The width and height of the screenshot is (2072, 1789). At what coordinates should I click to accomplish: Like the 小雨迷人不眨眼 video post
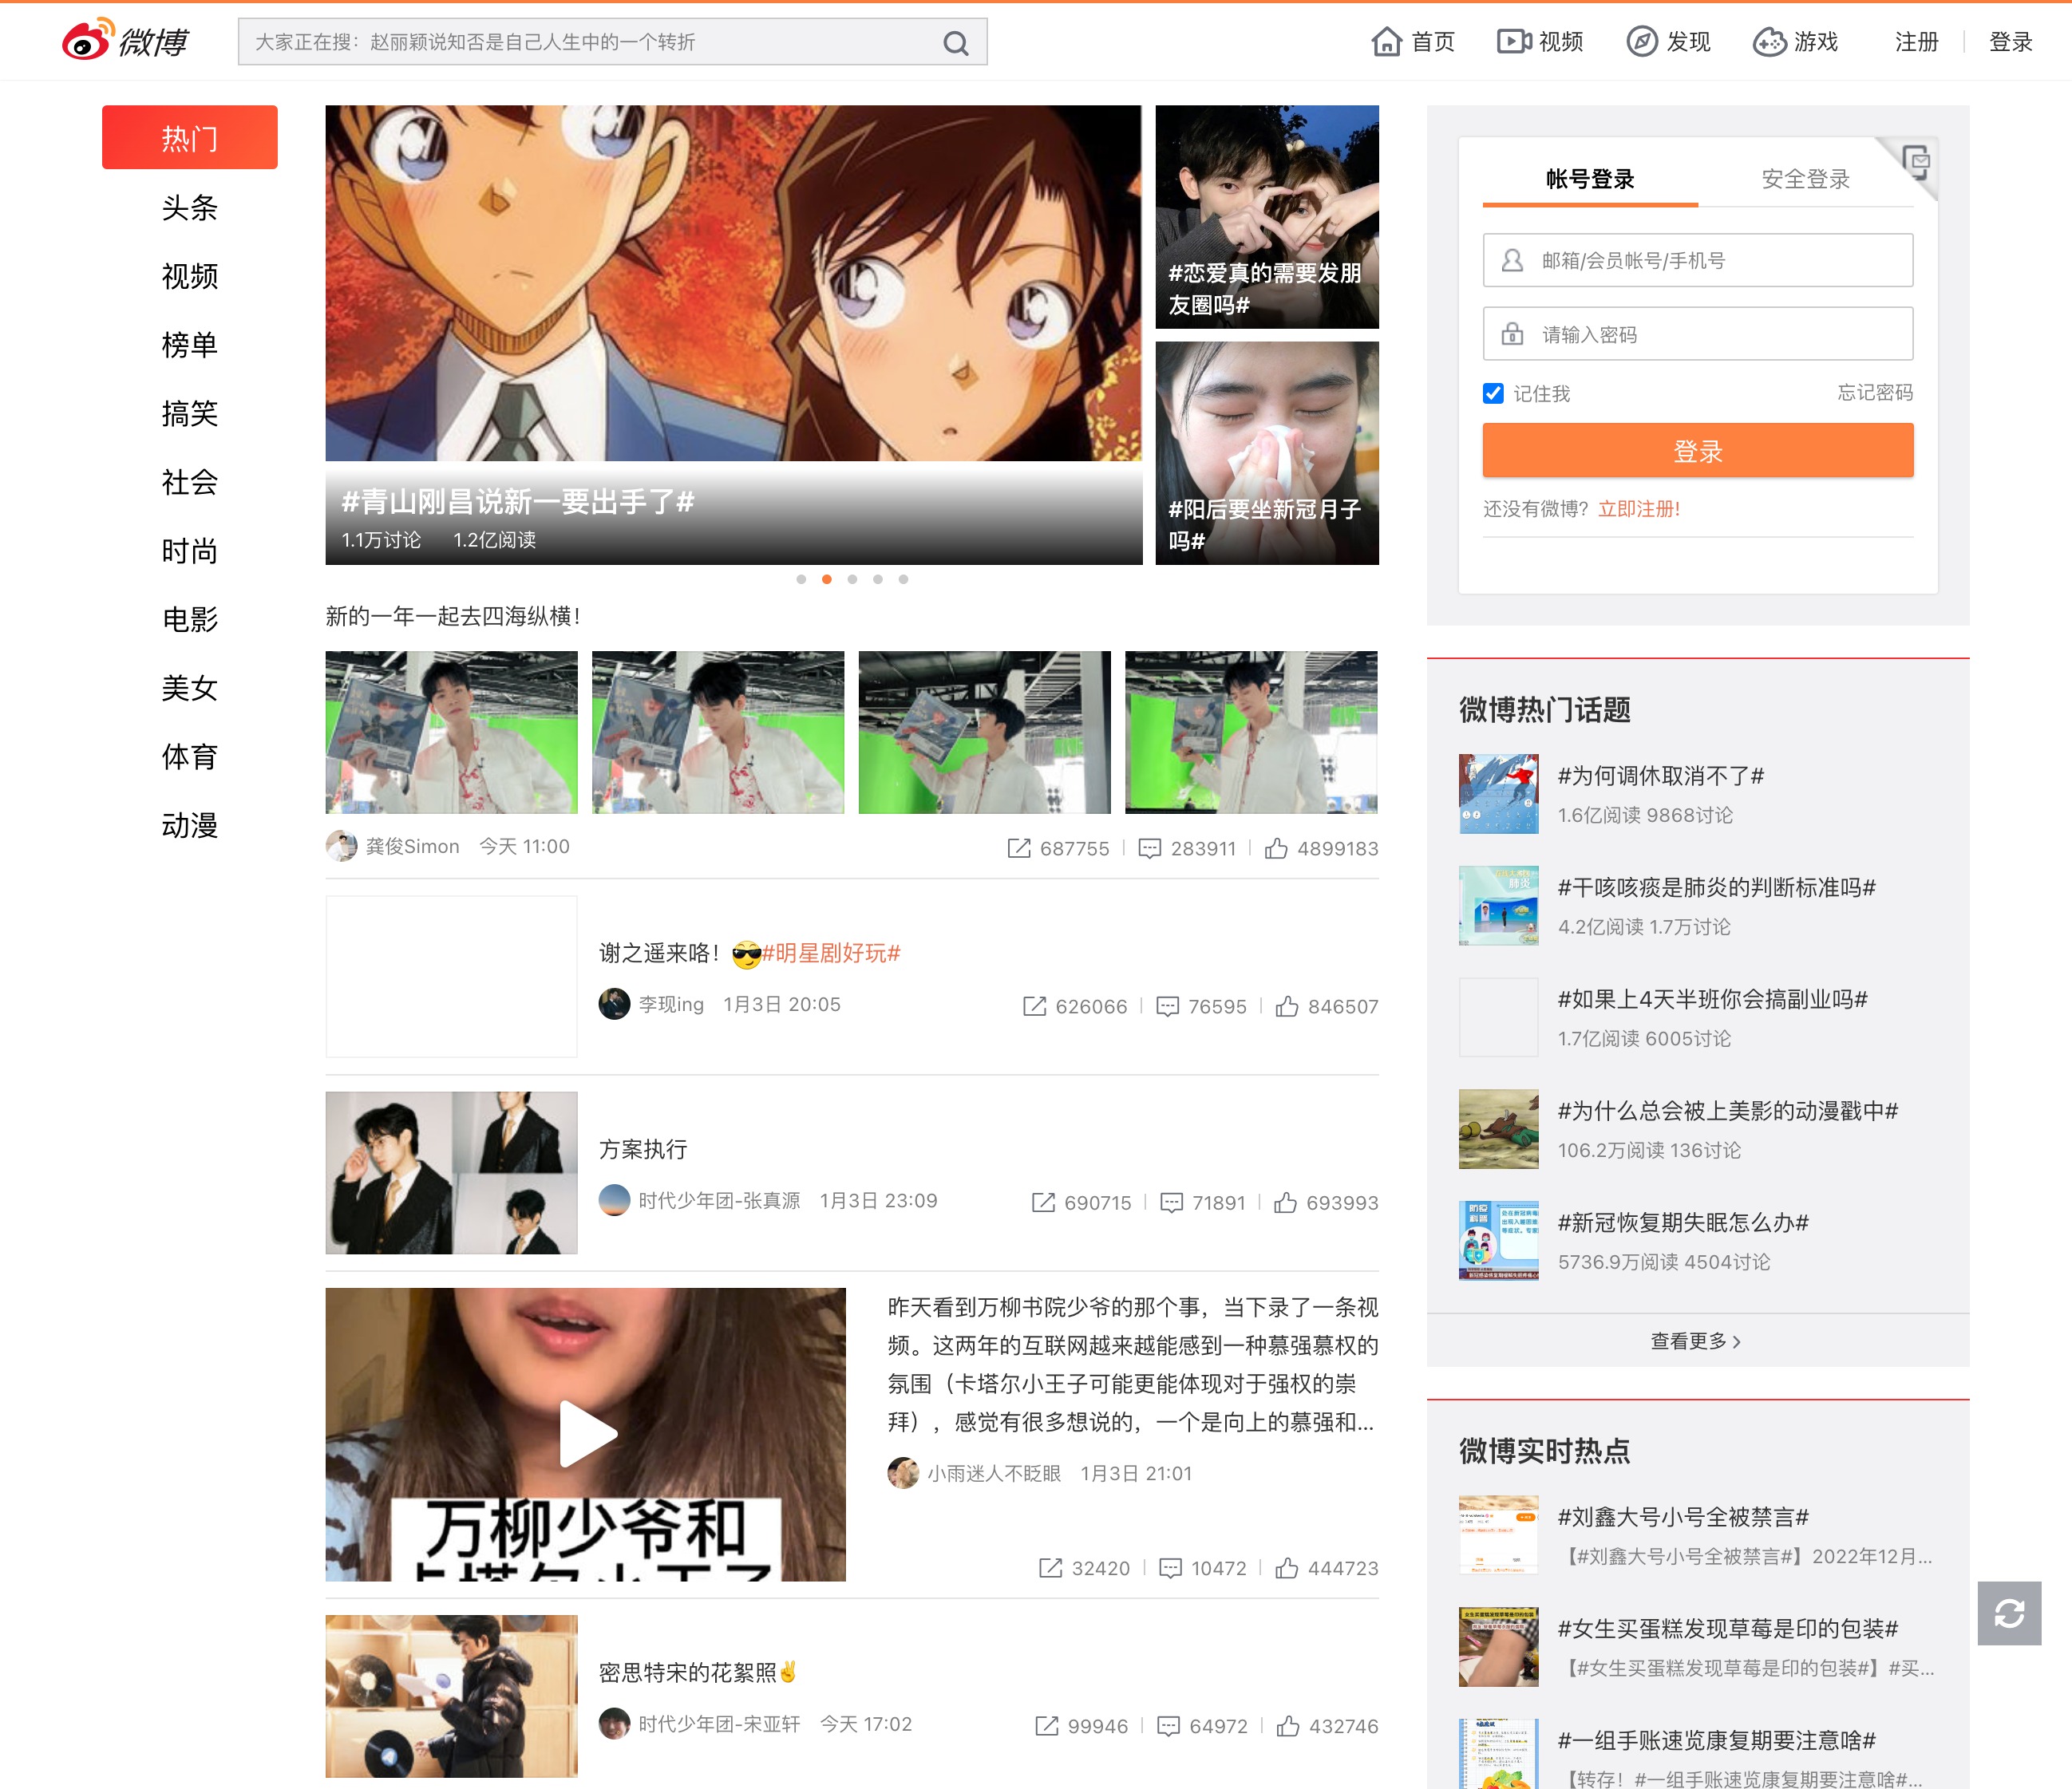(1287, 1567)
